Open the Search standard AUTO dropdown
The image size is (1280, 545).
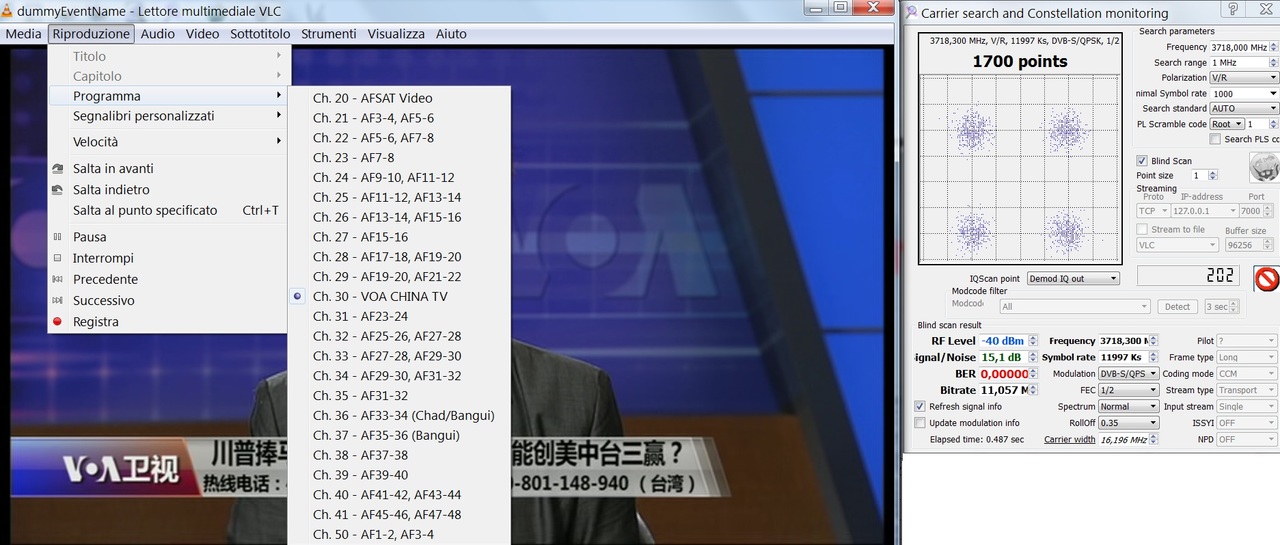pos(1243,108)
